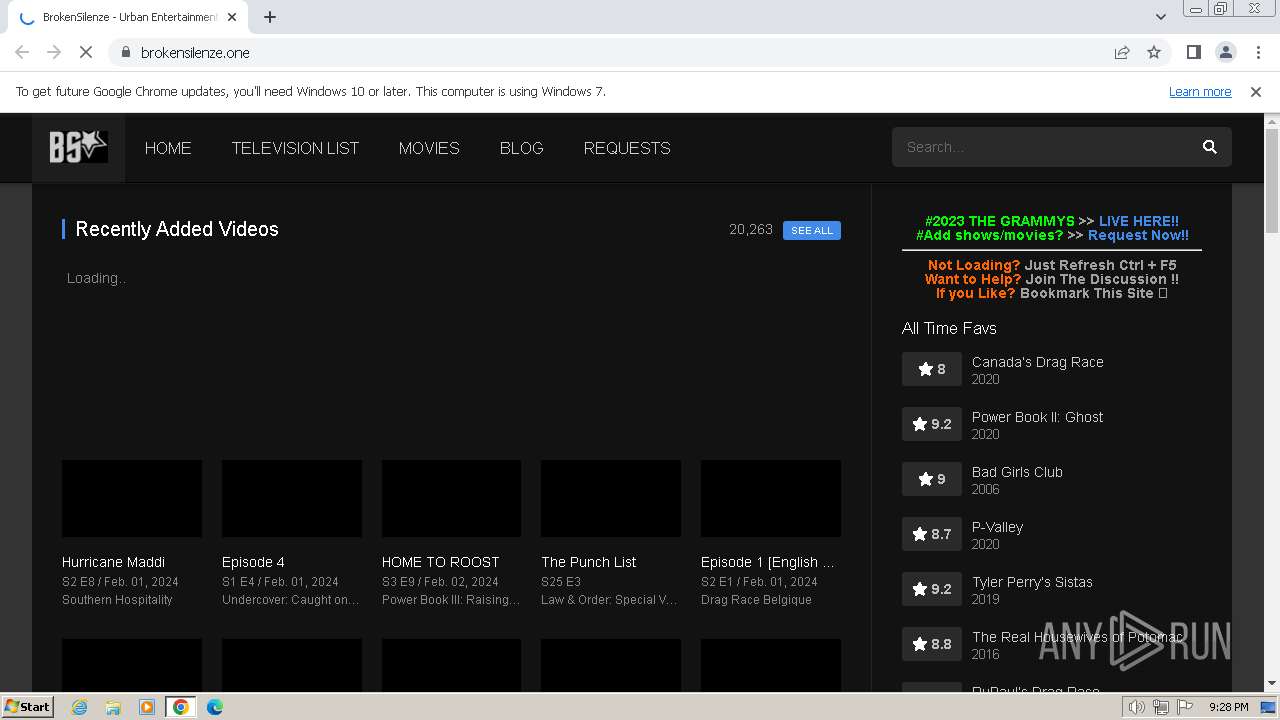Screen dimensions: 1280x720
Task: Click the video count 20,263
Action: point(751,229)
